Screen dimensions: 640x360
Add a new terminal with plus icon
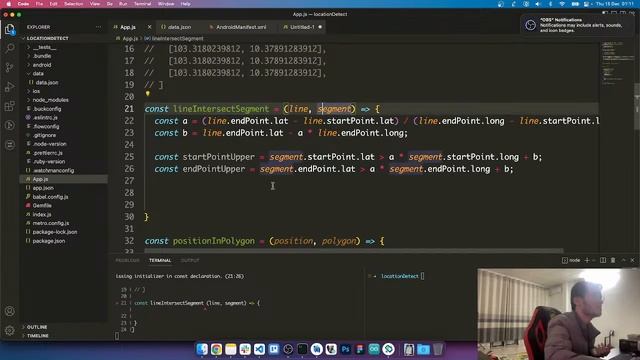click(x=587, y=260)
